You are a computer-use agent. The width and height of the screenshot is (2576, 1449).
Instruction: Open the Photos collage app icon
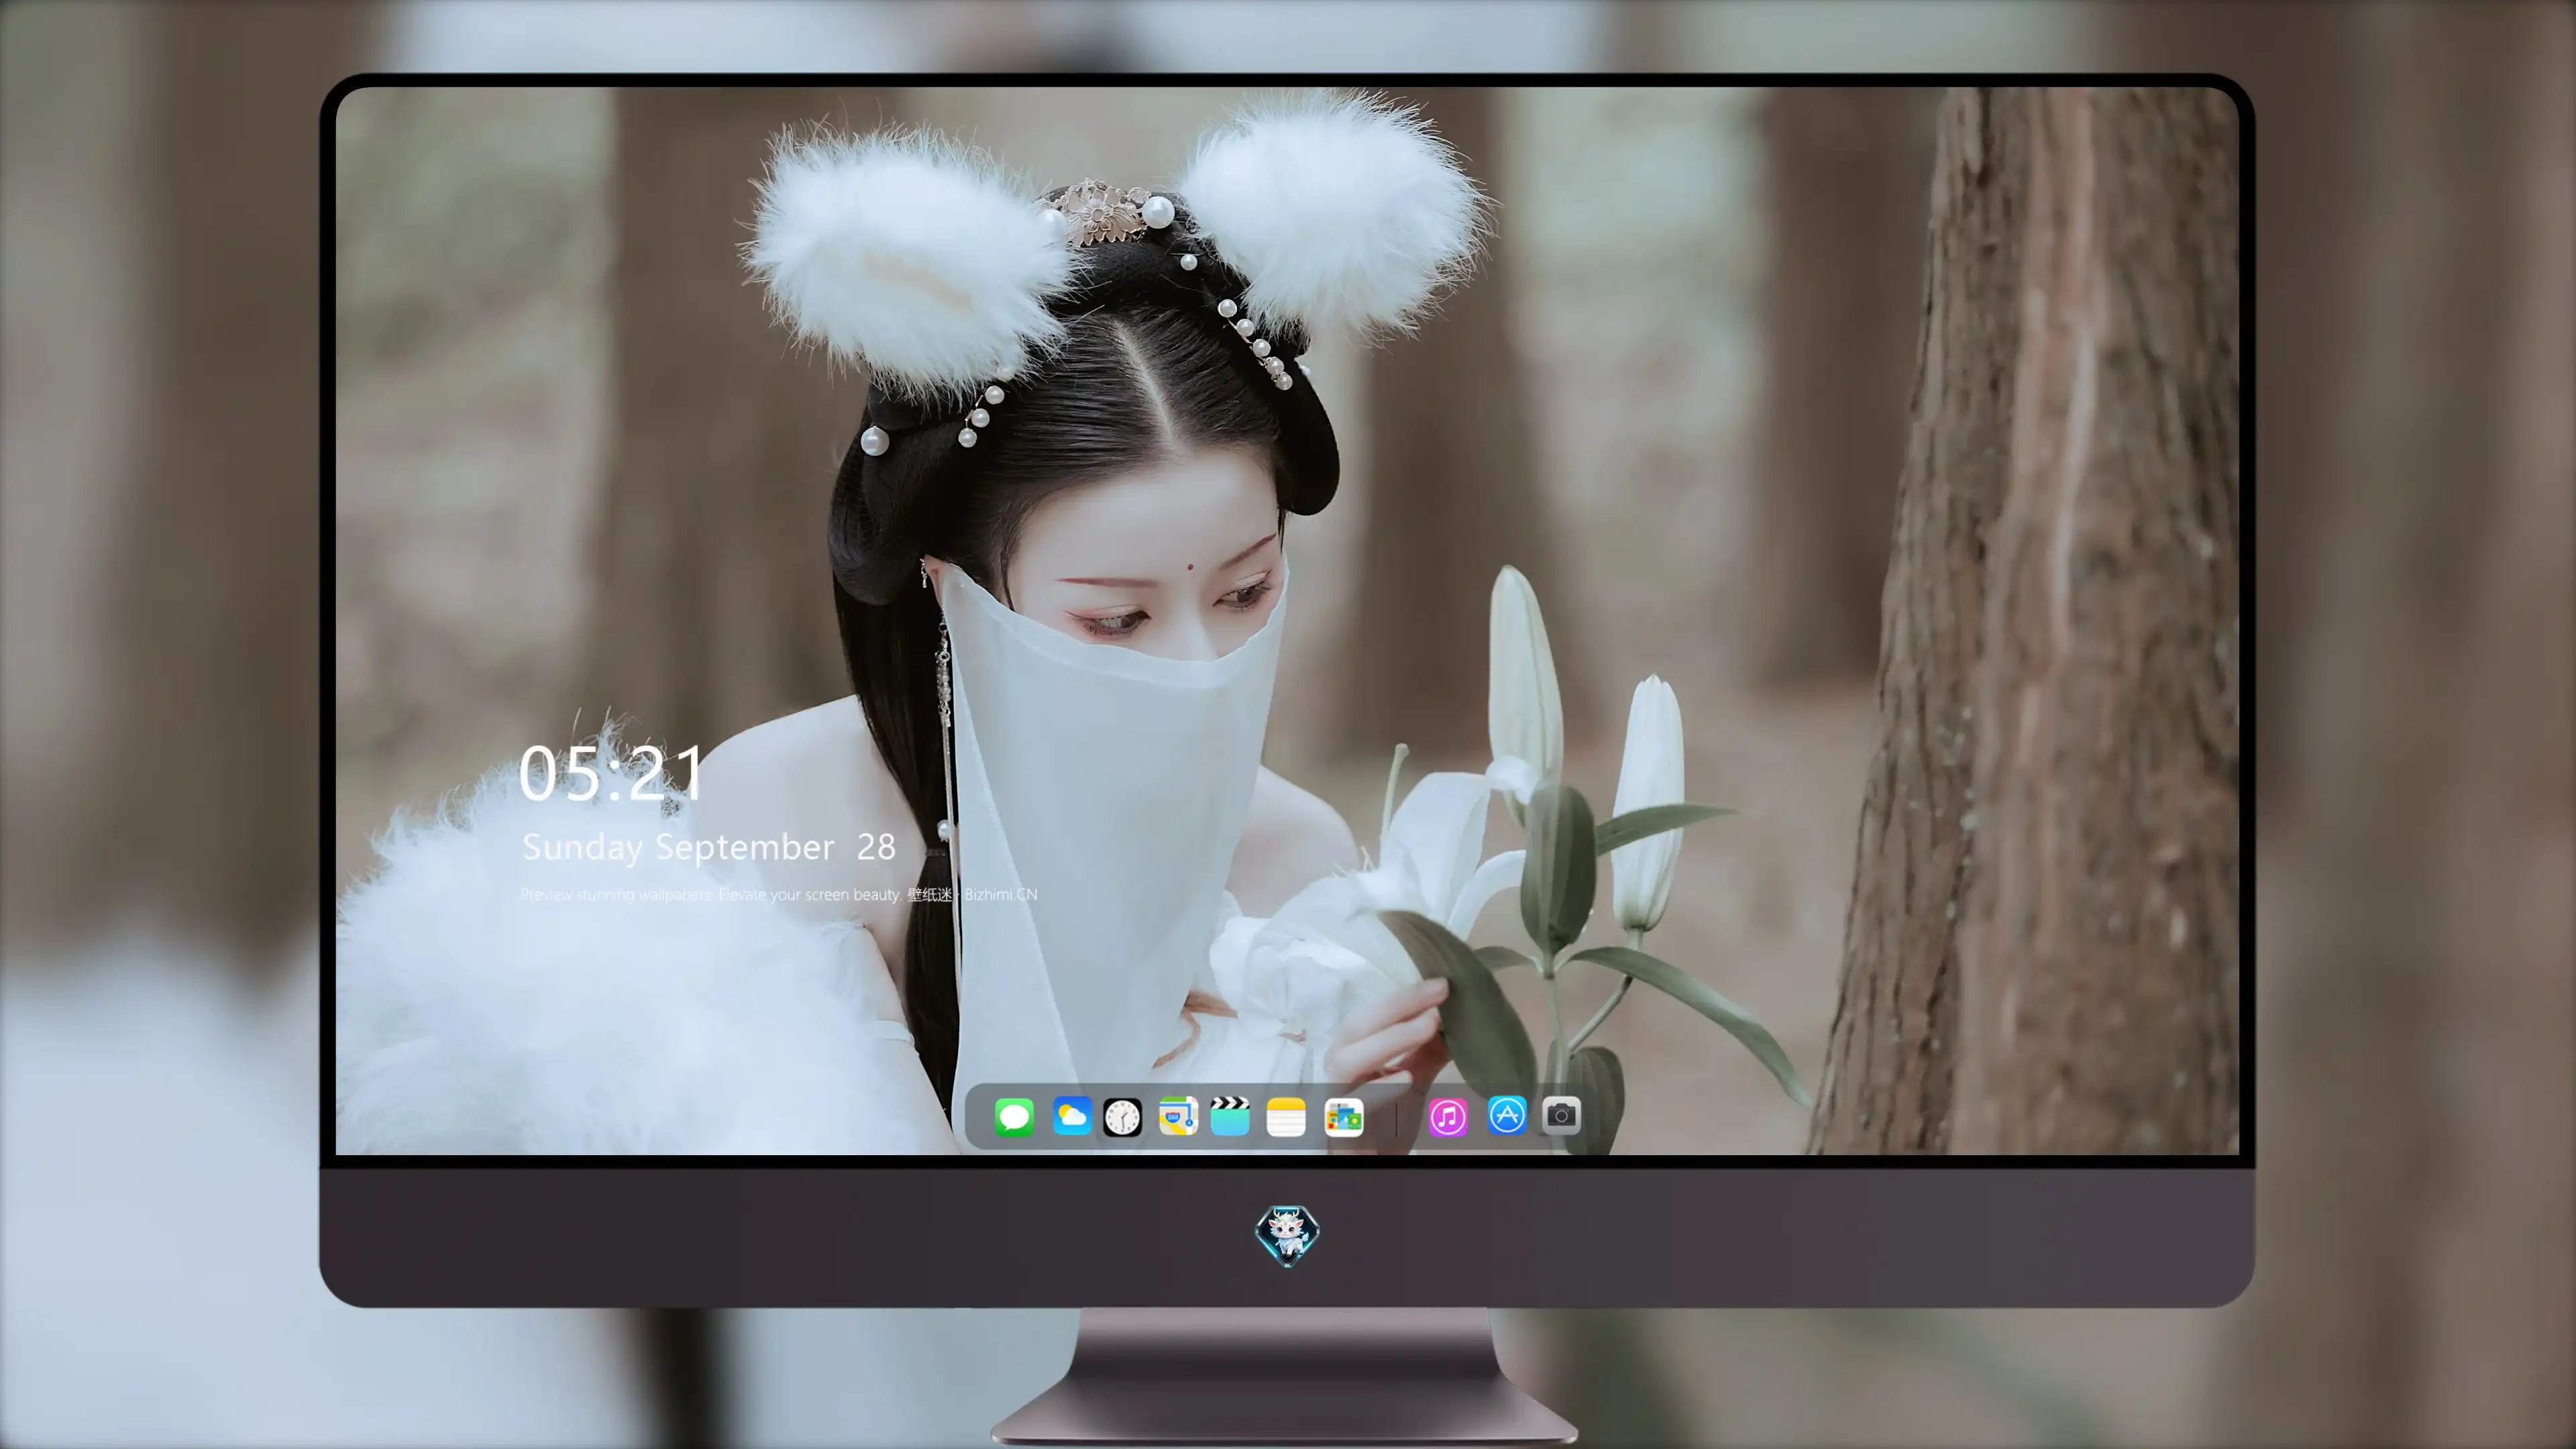(x=1344, y=1117)
